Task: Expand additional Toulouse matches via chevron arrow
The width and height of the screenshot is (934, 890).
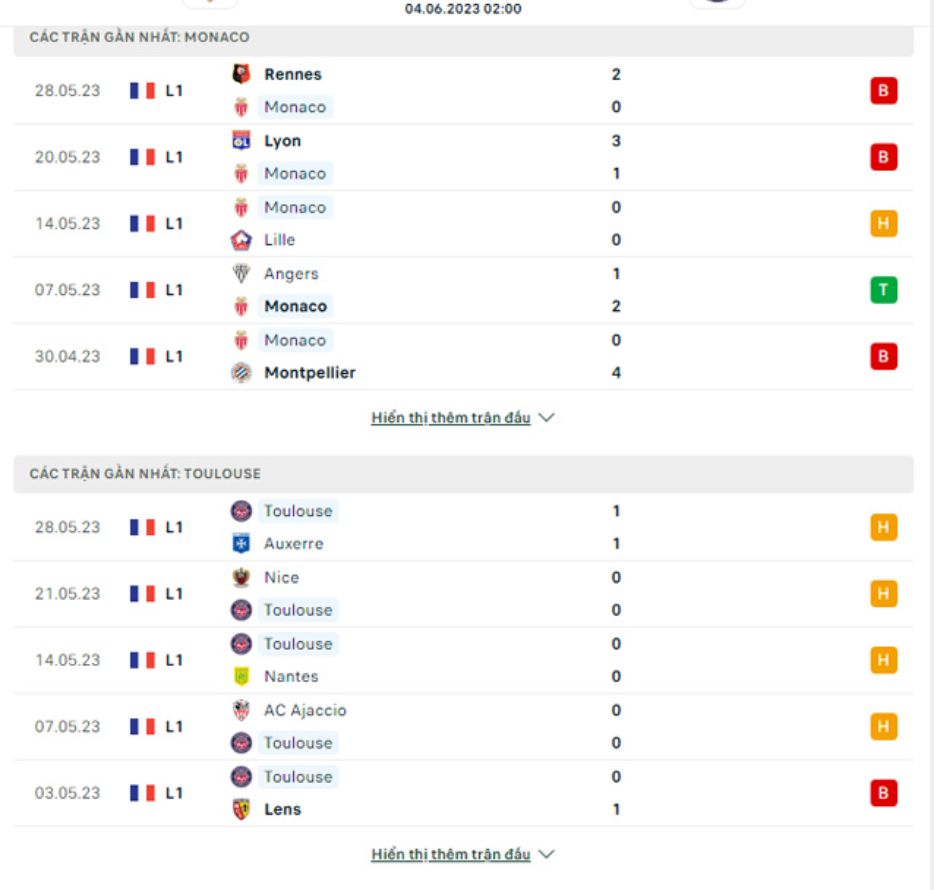Action: point(546,855)
